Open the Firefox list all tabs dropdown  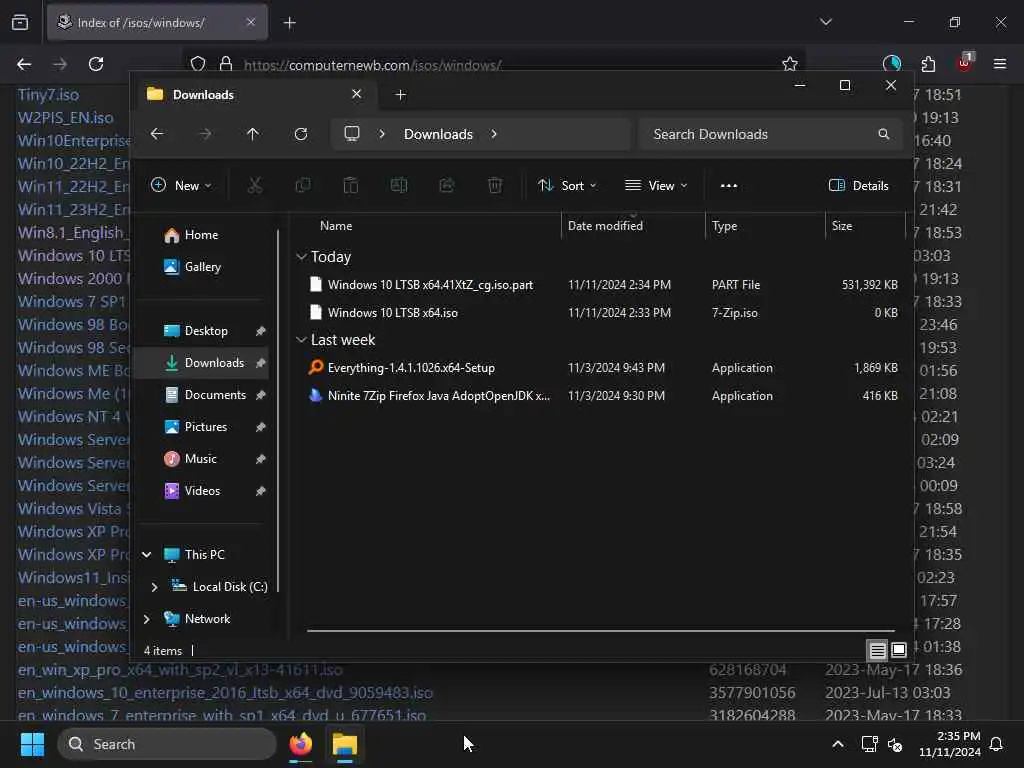pos(825,22)
